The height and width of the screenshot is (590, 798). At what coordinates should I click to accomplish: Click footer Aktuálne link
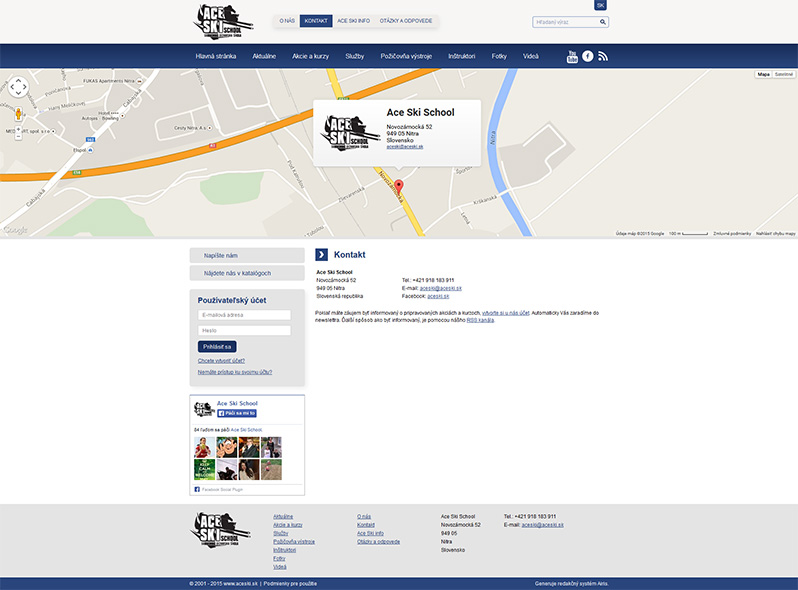[x=283, y=517]
